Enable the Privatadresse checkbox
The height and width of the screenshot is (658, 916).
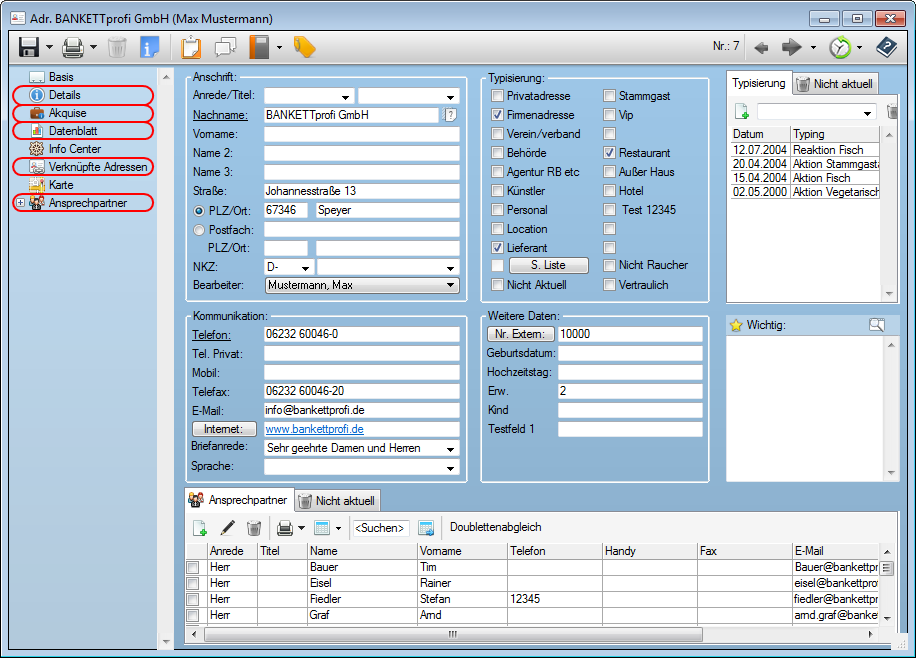(497, 96)
